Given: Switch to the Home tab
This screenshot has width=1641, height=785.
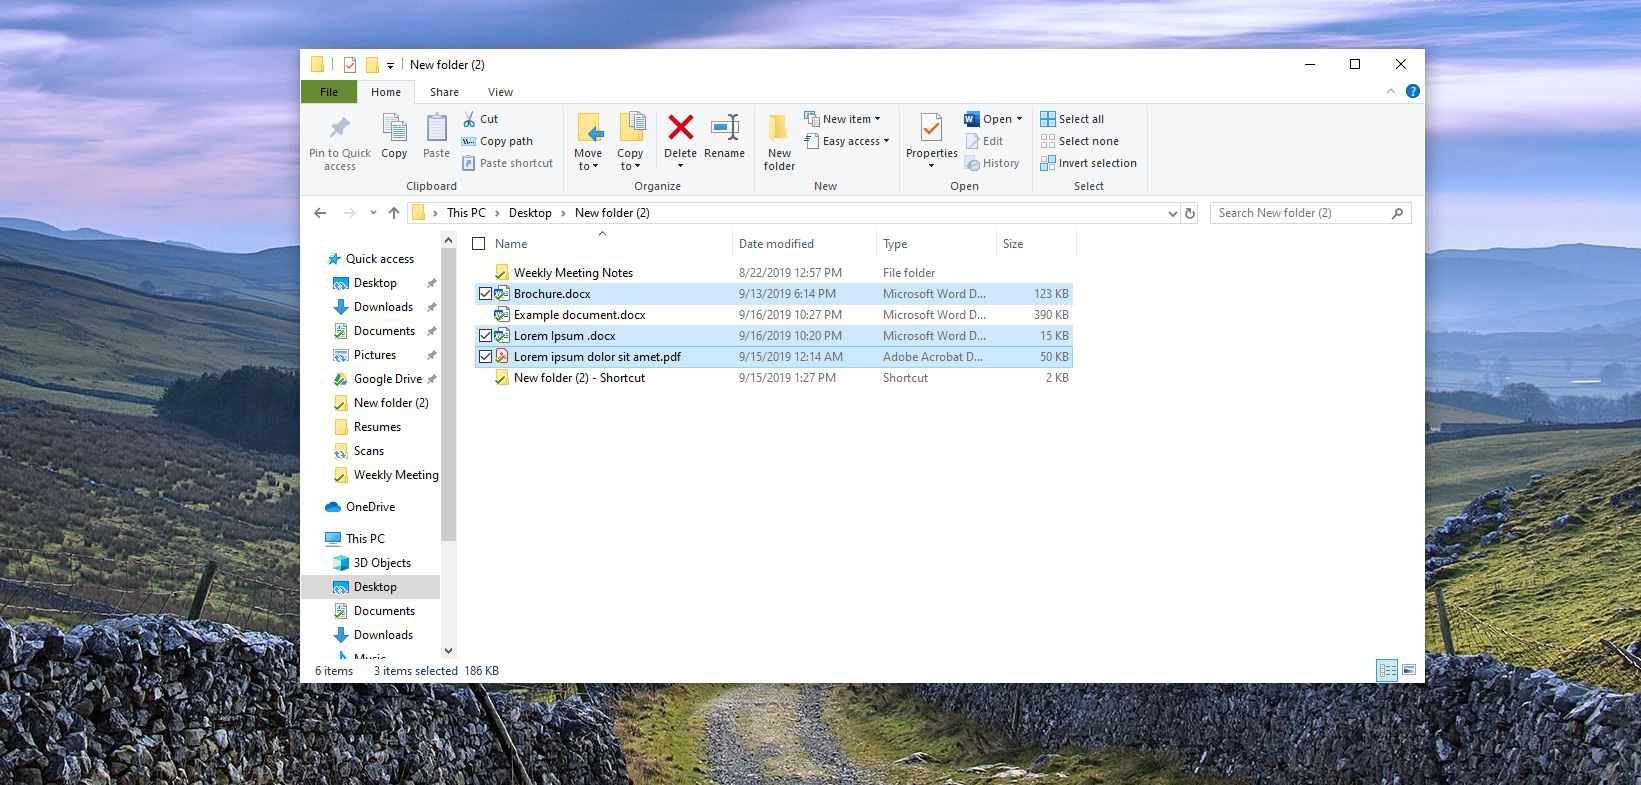Looking at the screenshot, I should [x=386, y=92].
